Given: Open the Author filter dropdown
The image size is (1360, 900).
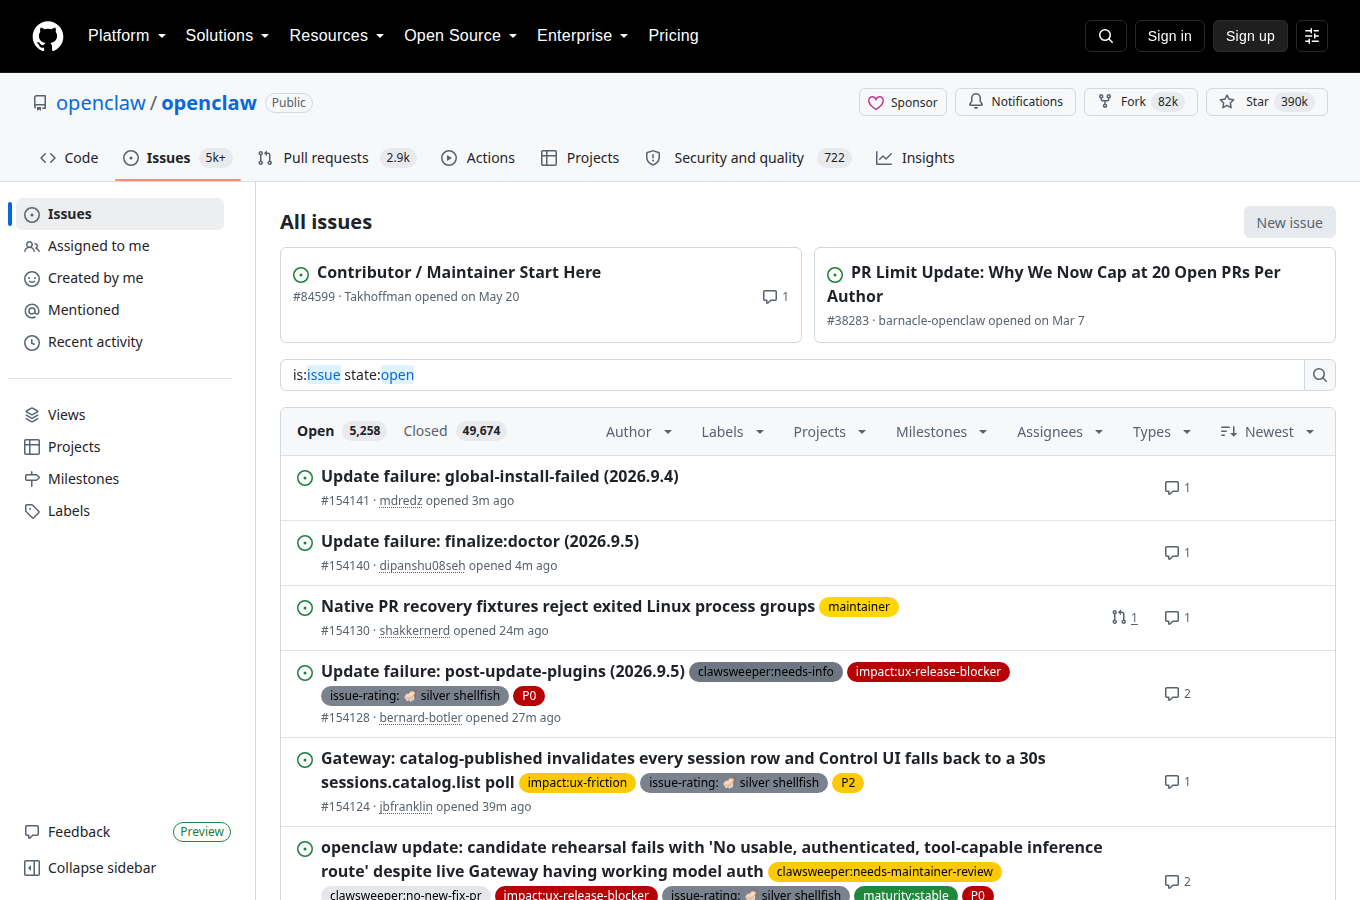Looking at the screenshot, I should coord(639,432).
